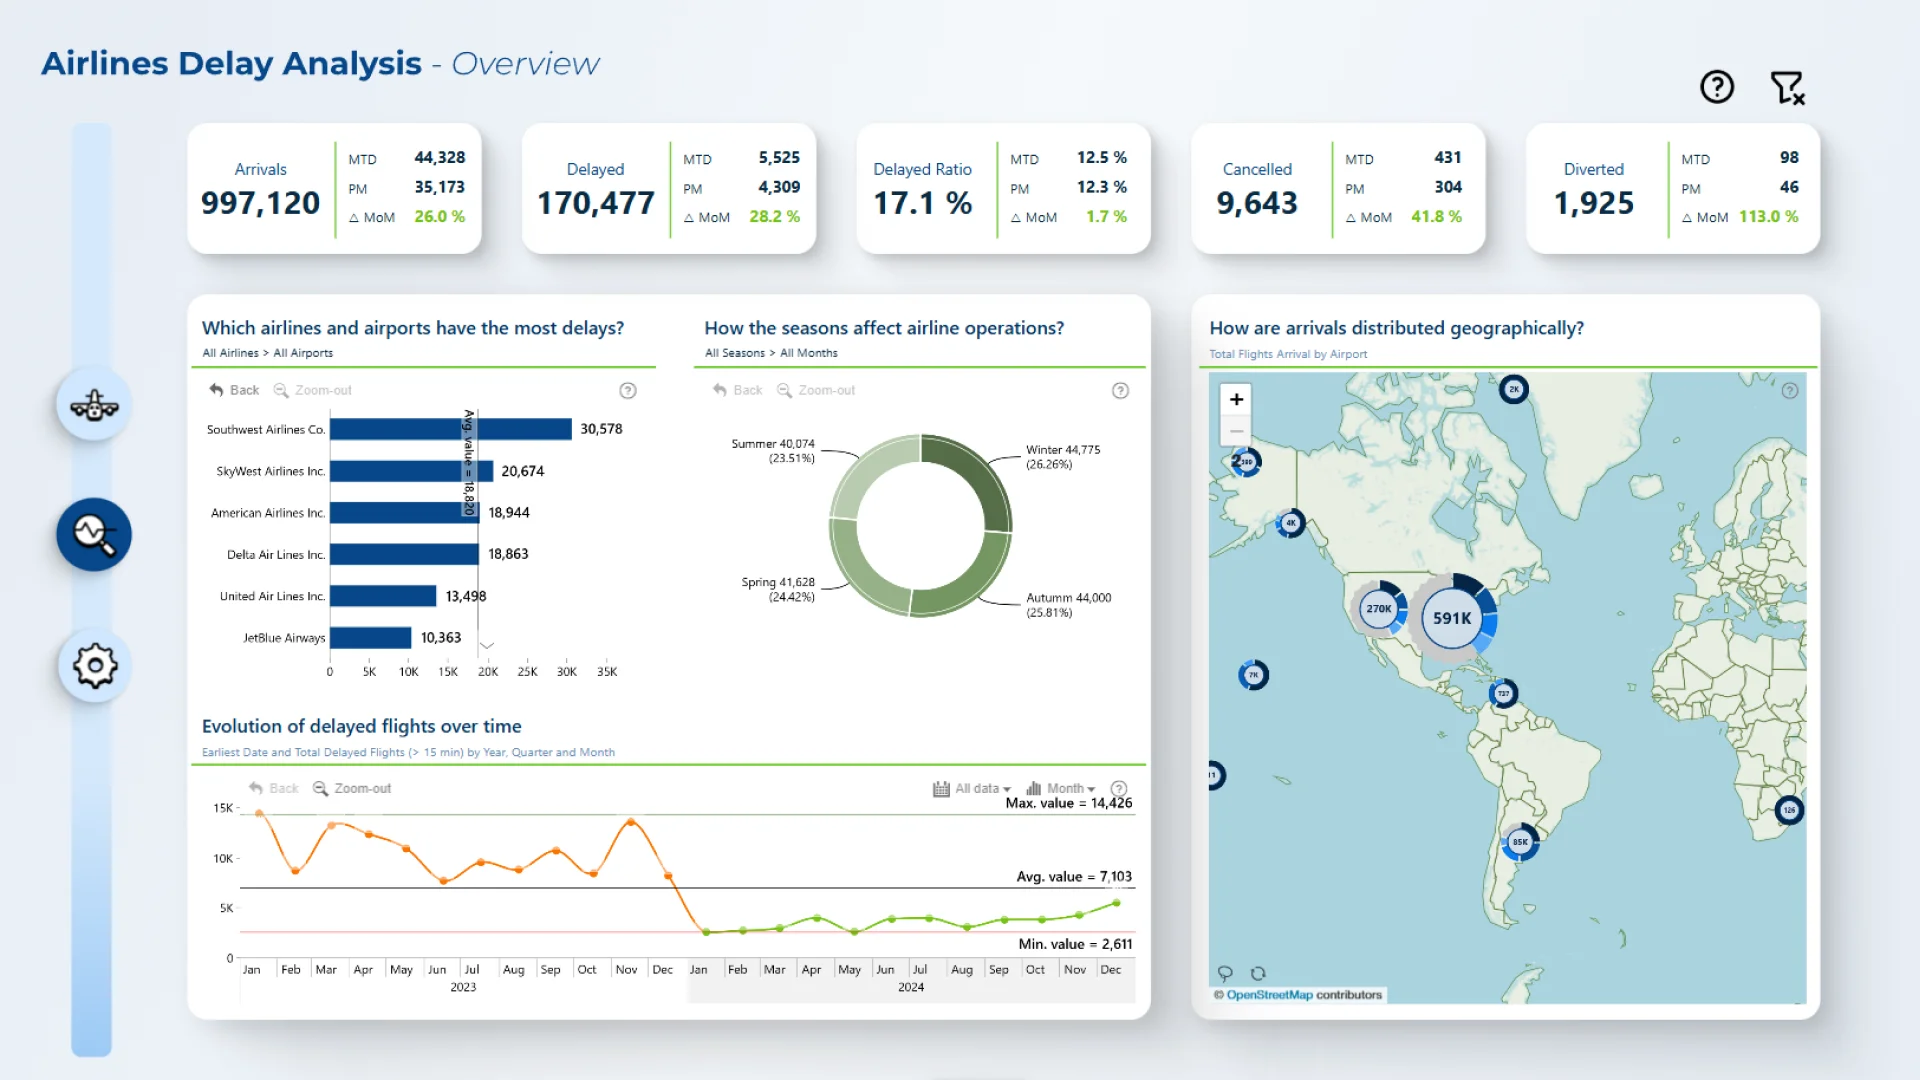Click the Back arrow in the airlines chart
1920x1080 pixels.
click(234, 390)
